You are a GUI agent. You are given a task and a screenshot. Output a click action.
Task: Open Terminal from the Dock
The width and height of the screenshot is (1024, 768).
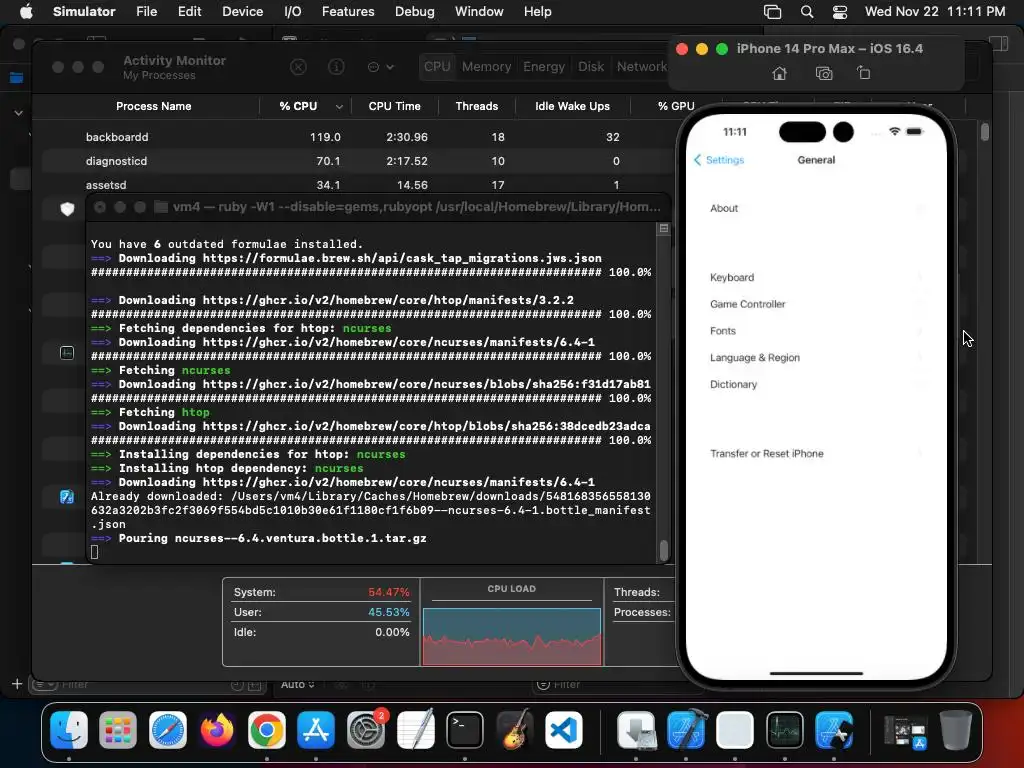point(465,730)
